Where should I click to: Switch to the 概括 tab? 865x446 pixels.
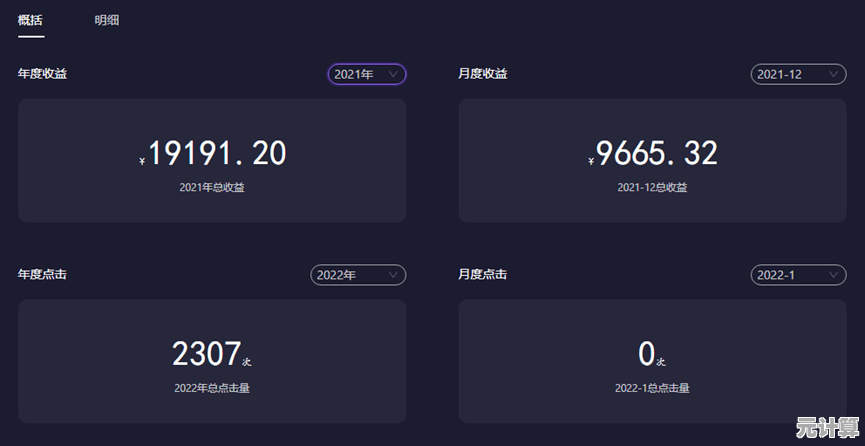(x=31, y=21)
